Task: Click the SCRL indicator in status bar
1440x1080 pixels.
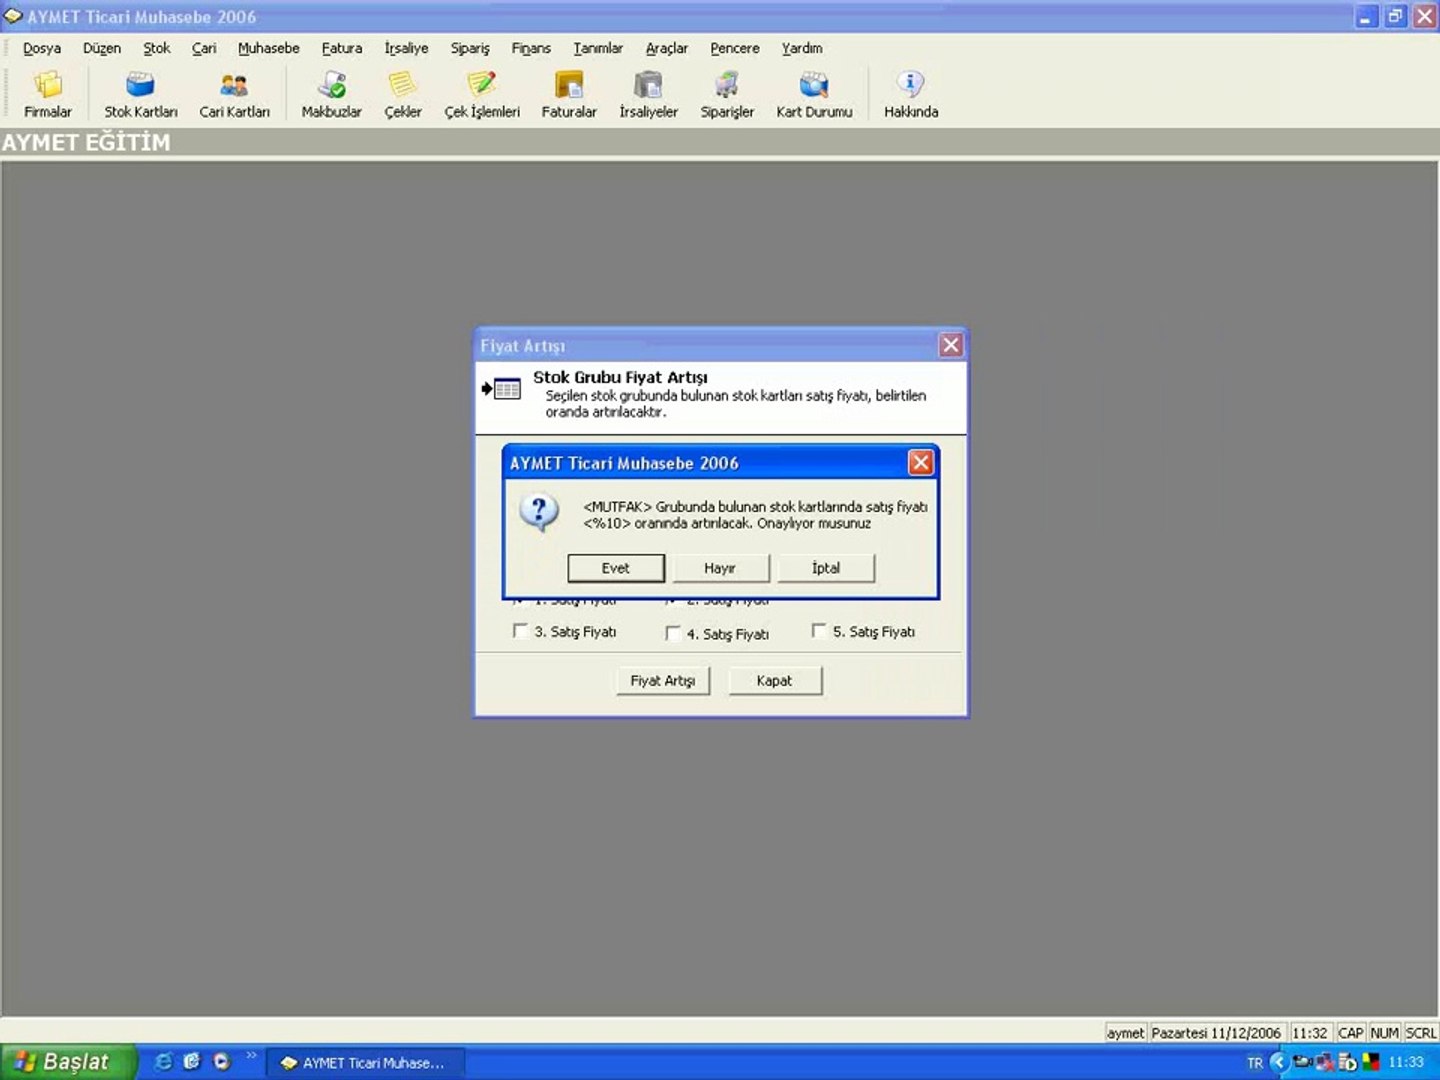Action: tap(1421, 1033)
